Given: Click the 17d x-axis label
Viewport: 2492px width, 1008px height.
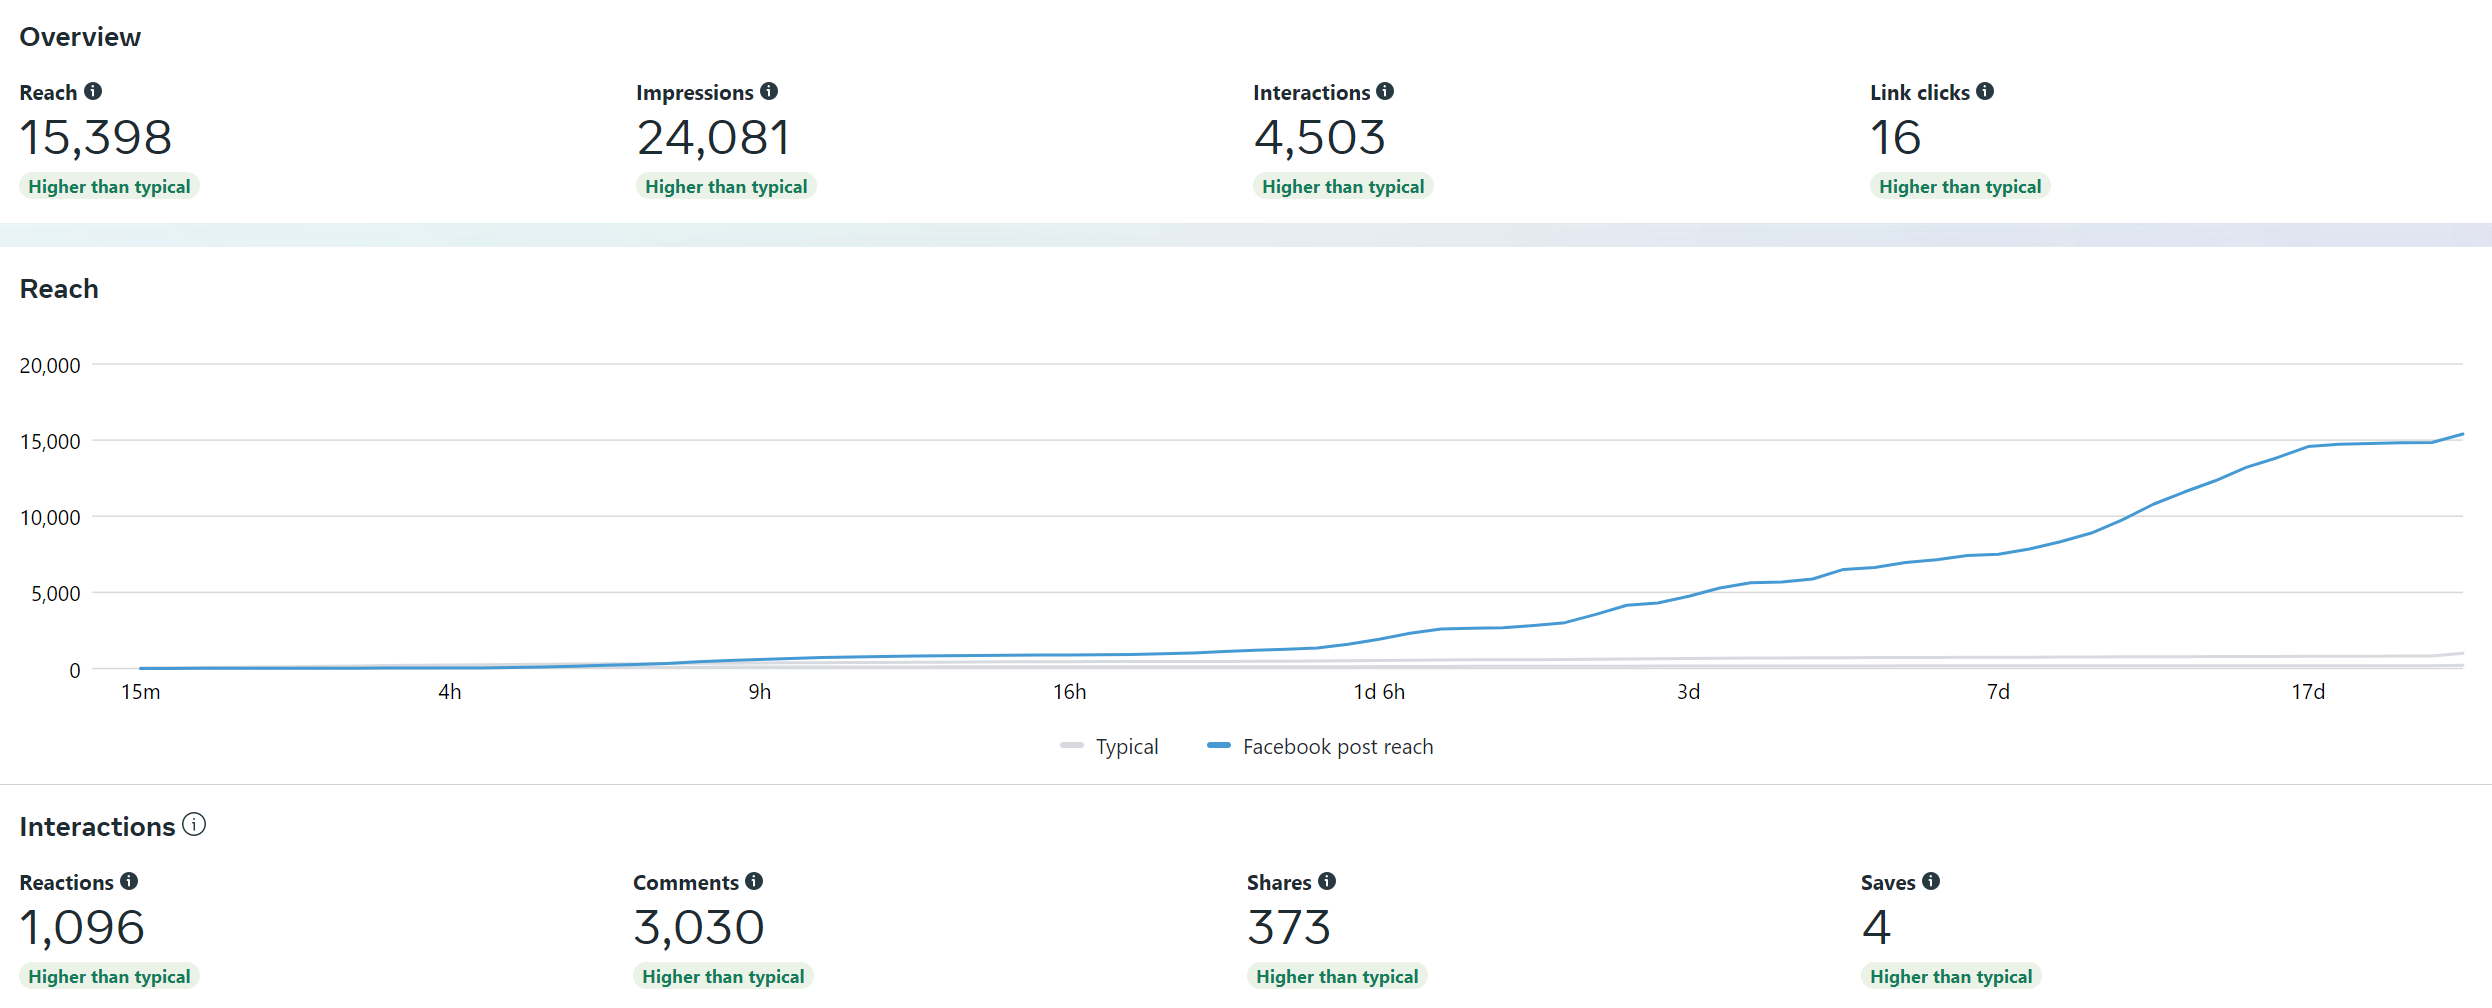Looking at the screenshot, I should [2308, 692].
